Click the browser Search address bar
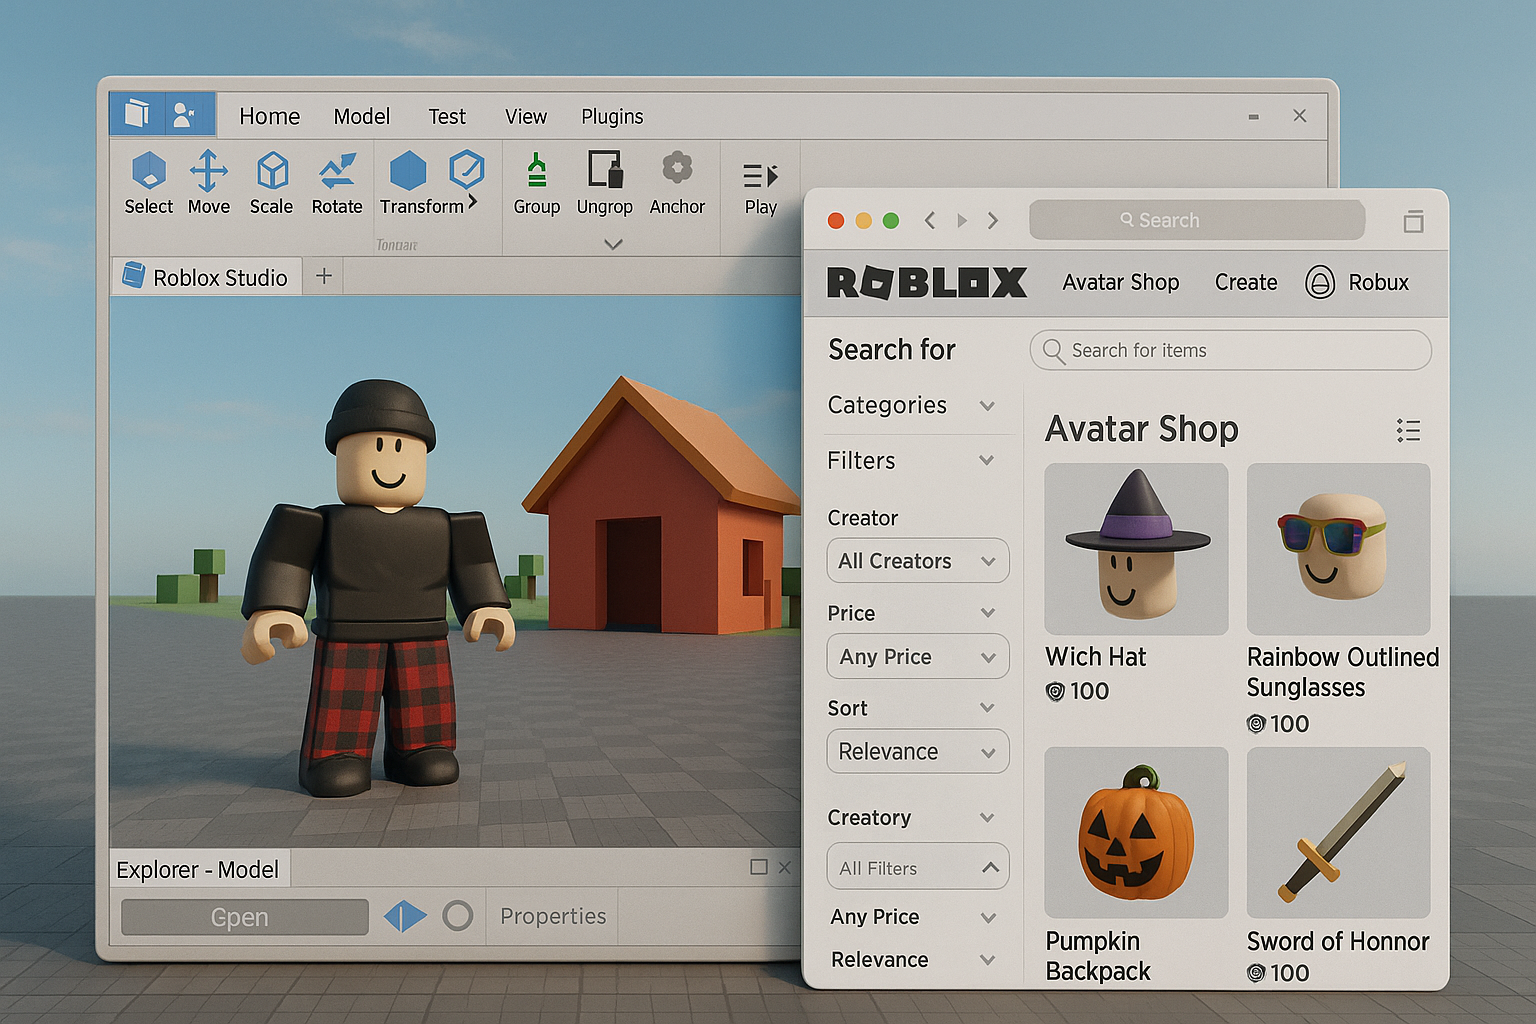Image resolution: width=1536 pixels, height=1024 pixels. pyautogui.click(x=1197, y=220)
